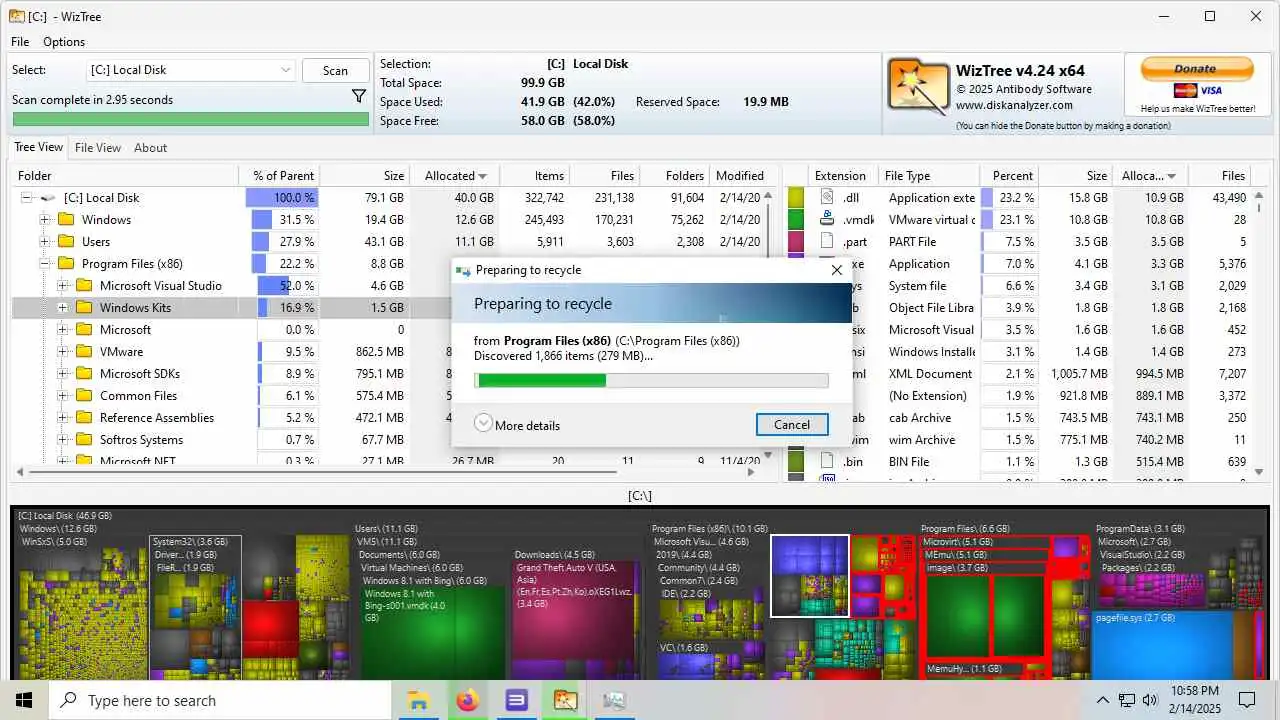
Task: Open Firefox from the taskbar
Action: 467,700
